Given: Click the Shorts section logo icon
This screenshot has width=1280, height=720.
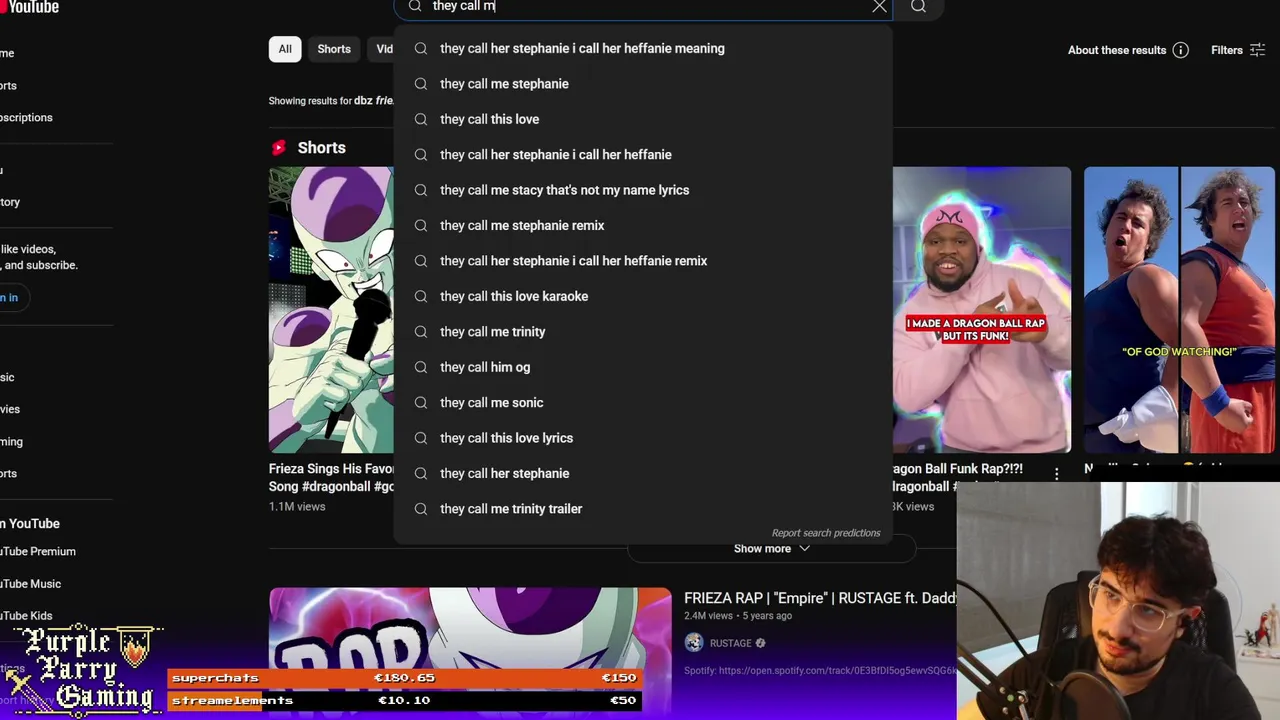Looking at the screenshot, I should click(x=279, y=147).
